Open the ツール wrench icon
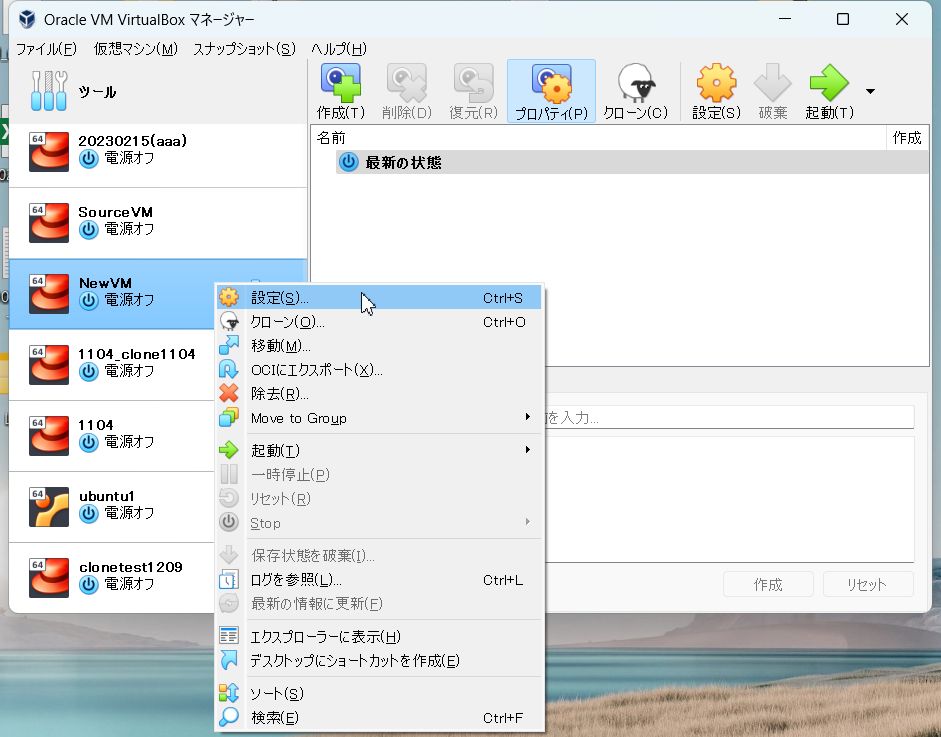 48,92
